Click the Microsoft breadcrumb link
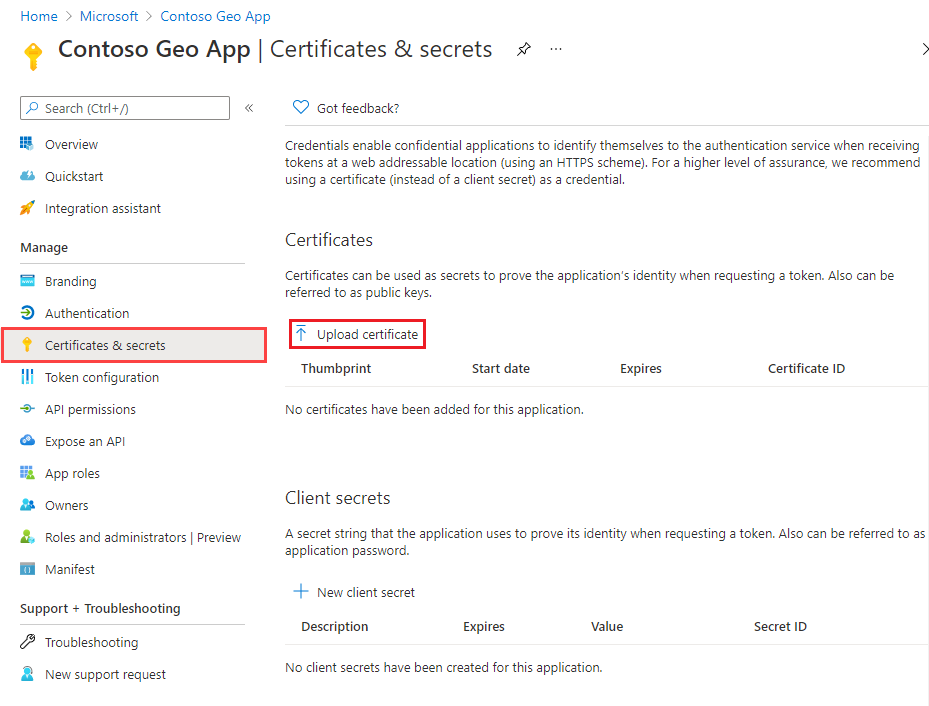 110,16
